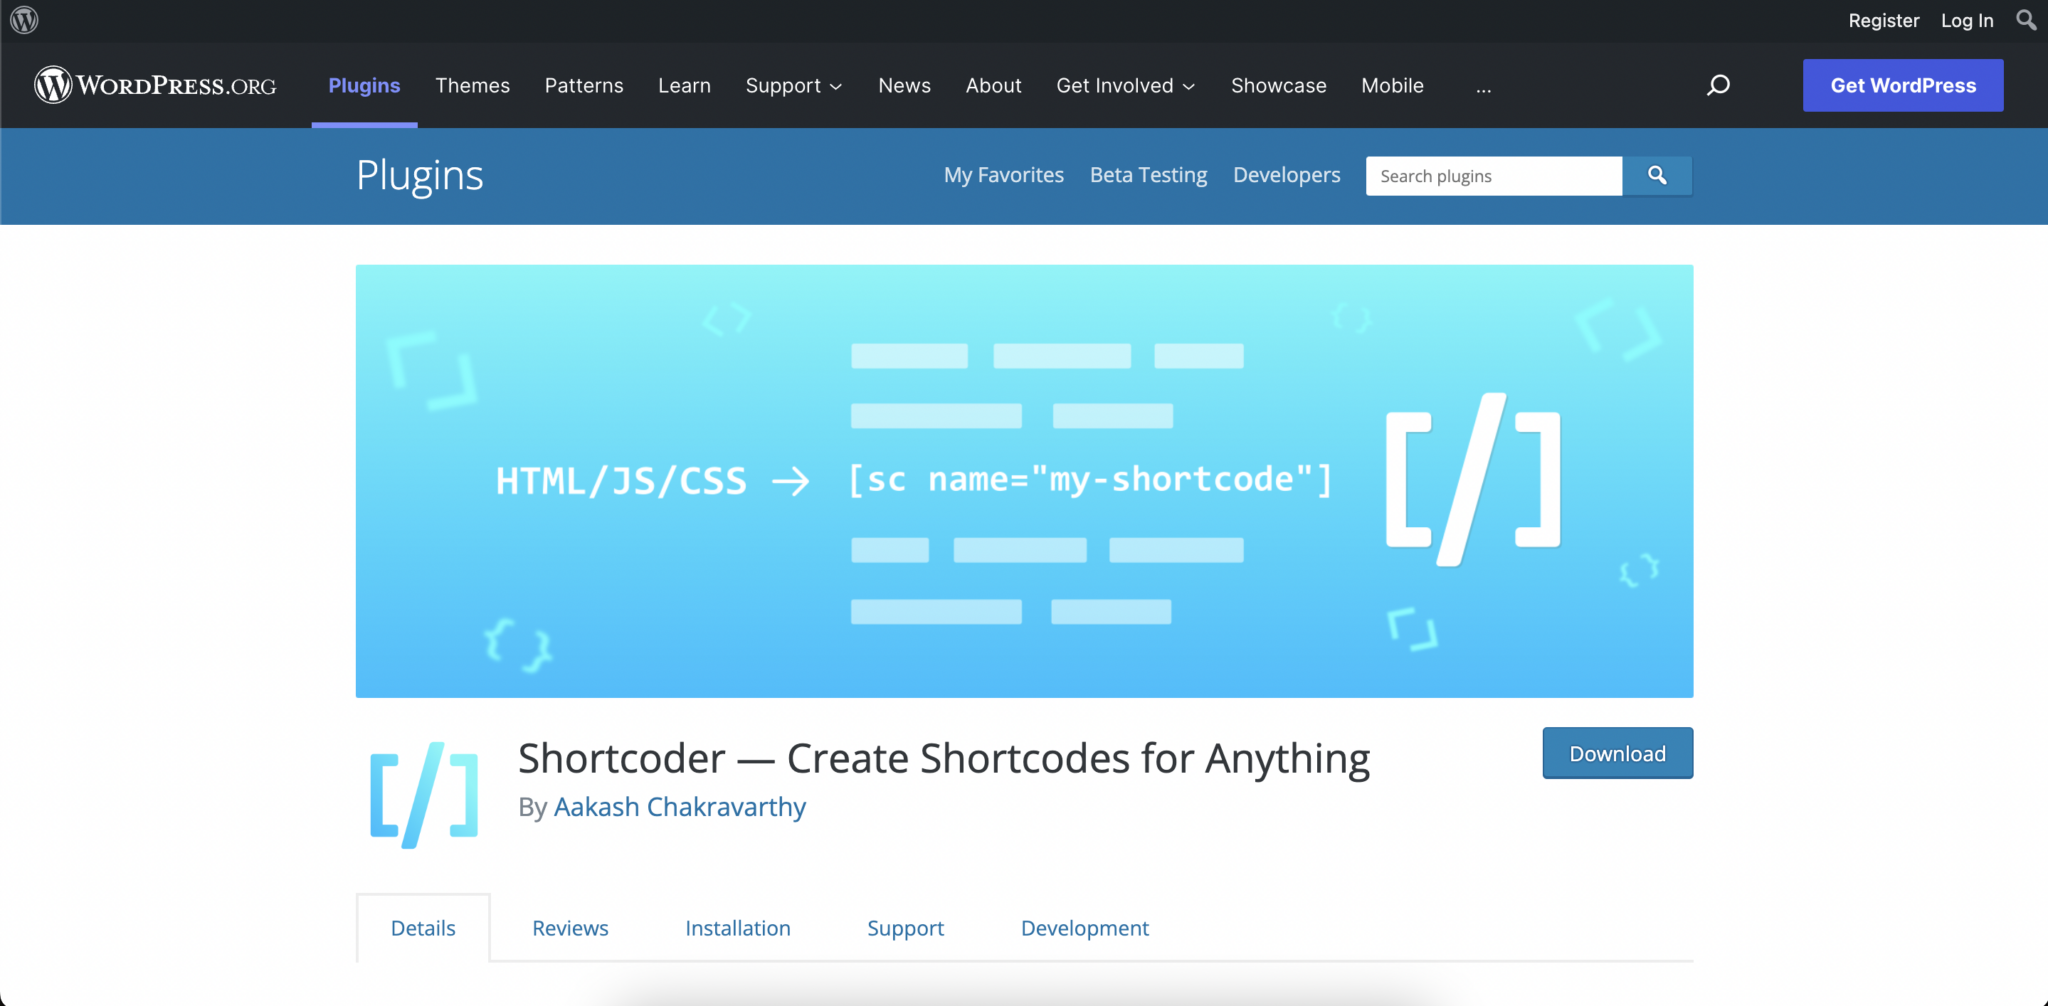Open the Beta Testing link

point(1148,175)
